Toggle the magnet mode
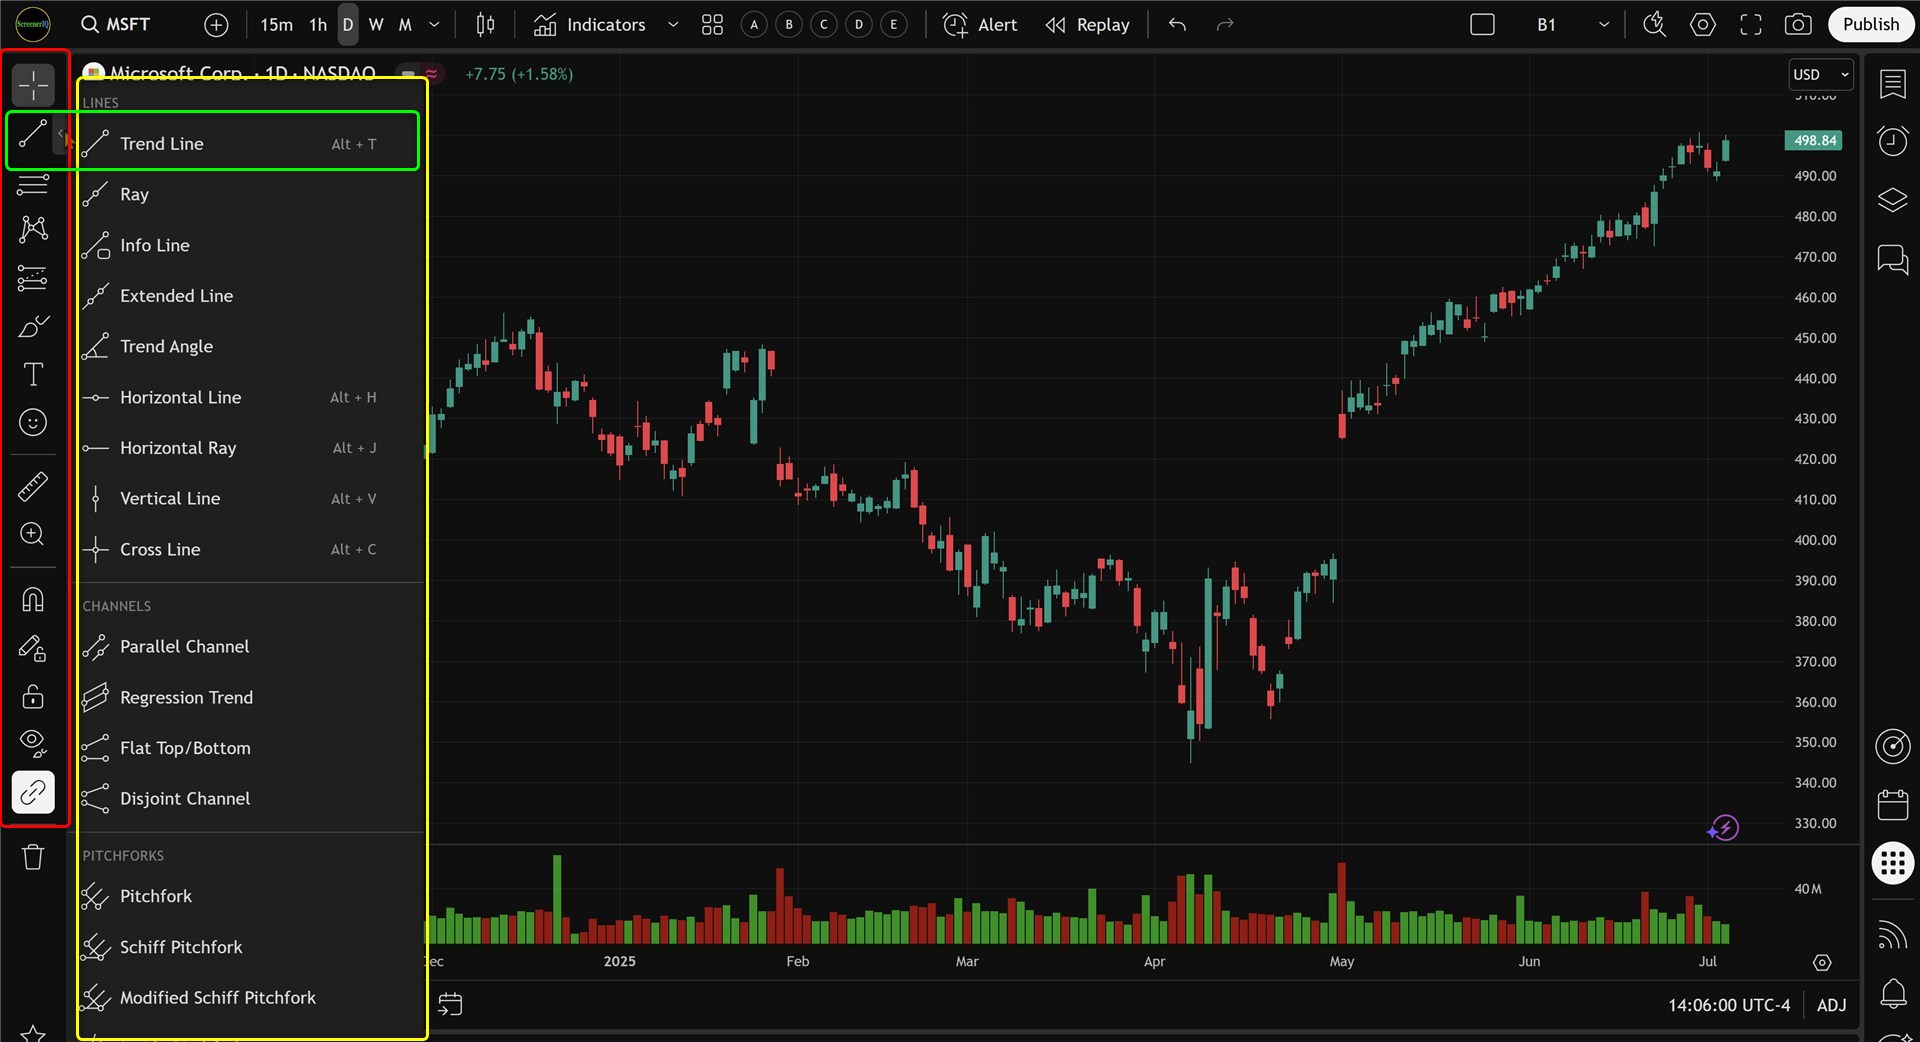Image resolution: width=1920 pixels, height=1042 pixels. pos(33,599)
